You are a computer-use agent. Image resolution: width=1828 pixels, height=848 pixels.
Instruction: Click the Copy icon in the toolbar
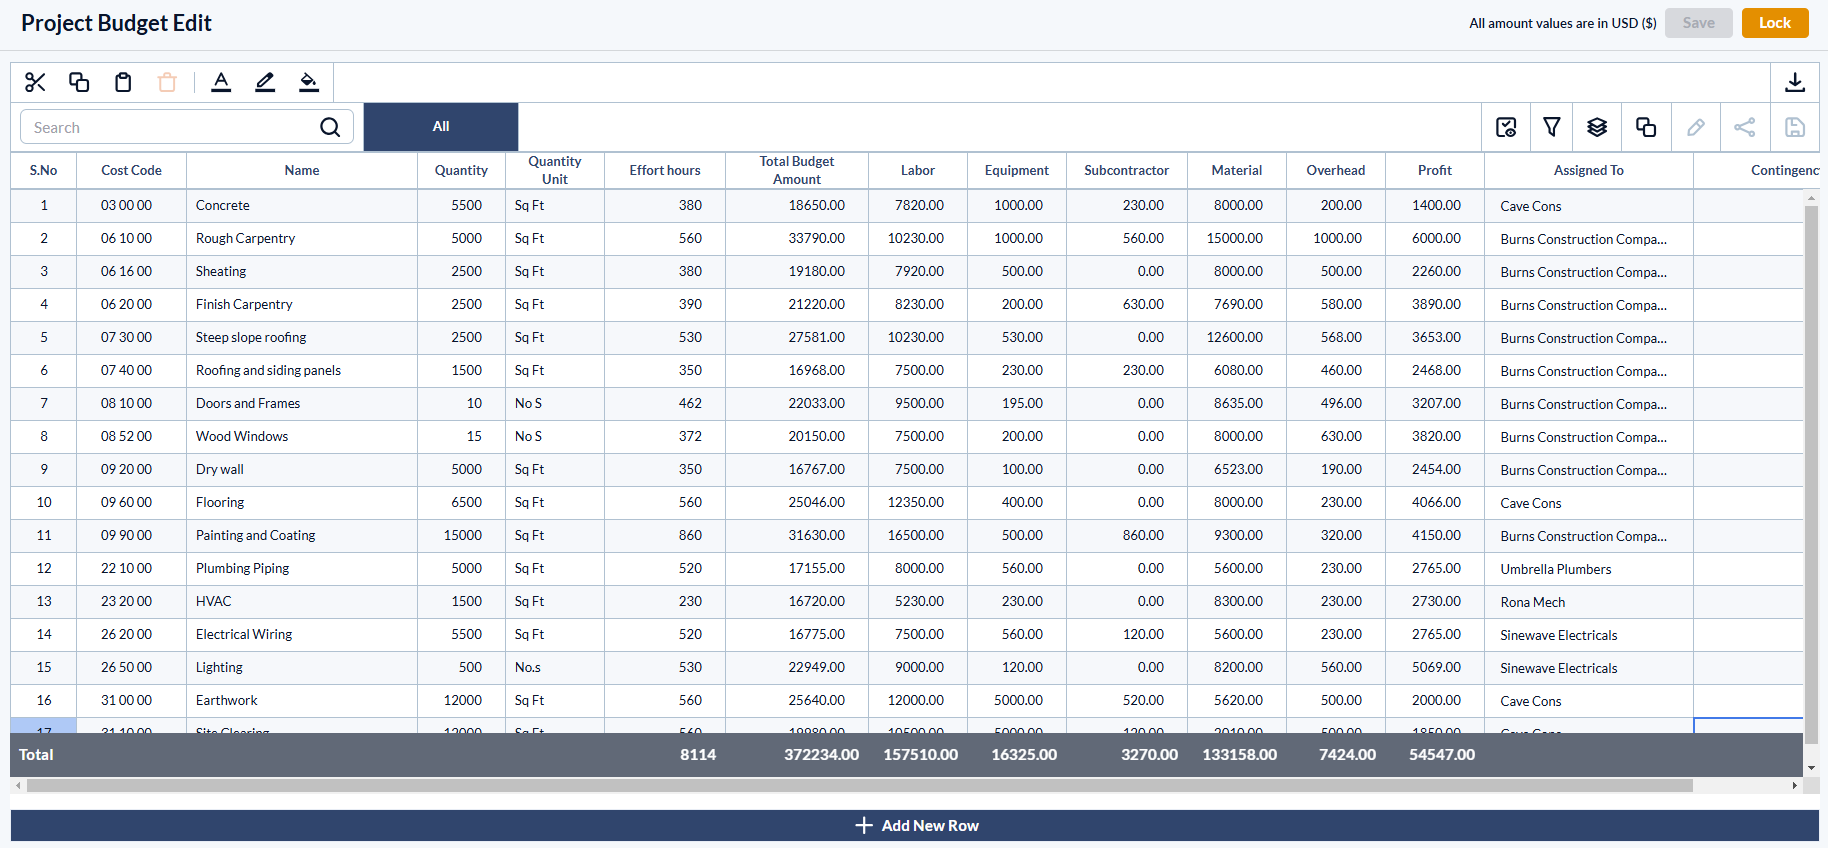coord(79,82)
